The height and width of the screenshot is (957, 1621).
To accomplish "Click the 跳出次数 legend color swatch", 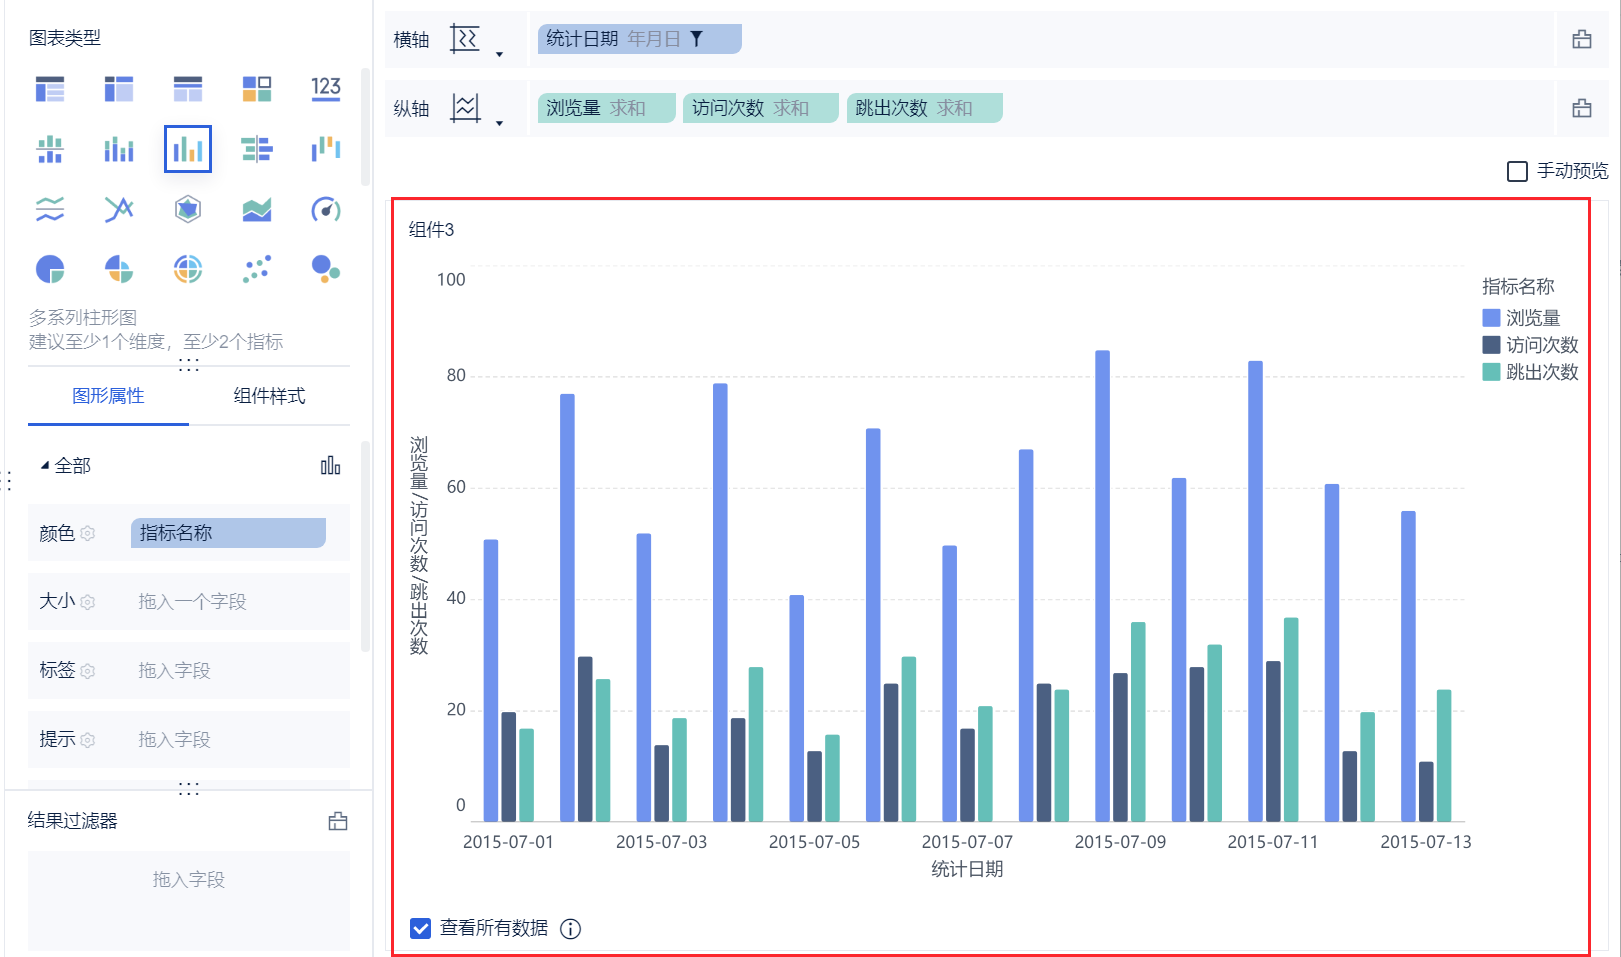I will click(x=1491, y=372).
